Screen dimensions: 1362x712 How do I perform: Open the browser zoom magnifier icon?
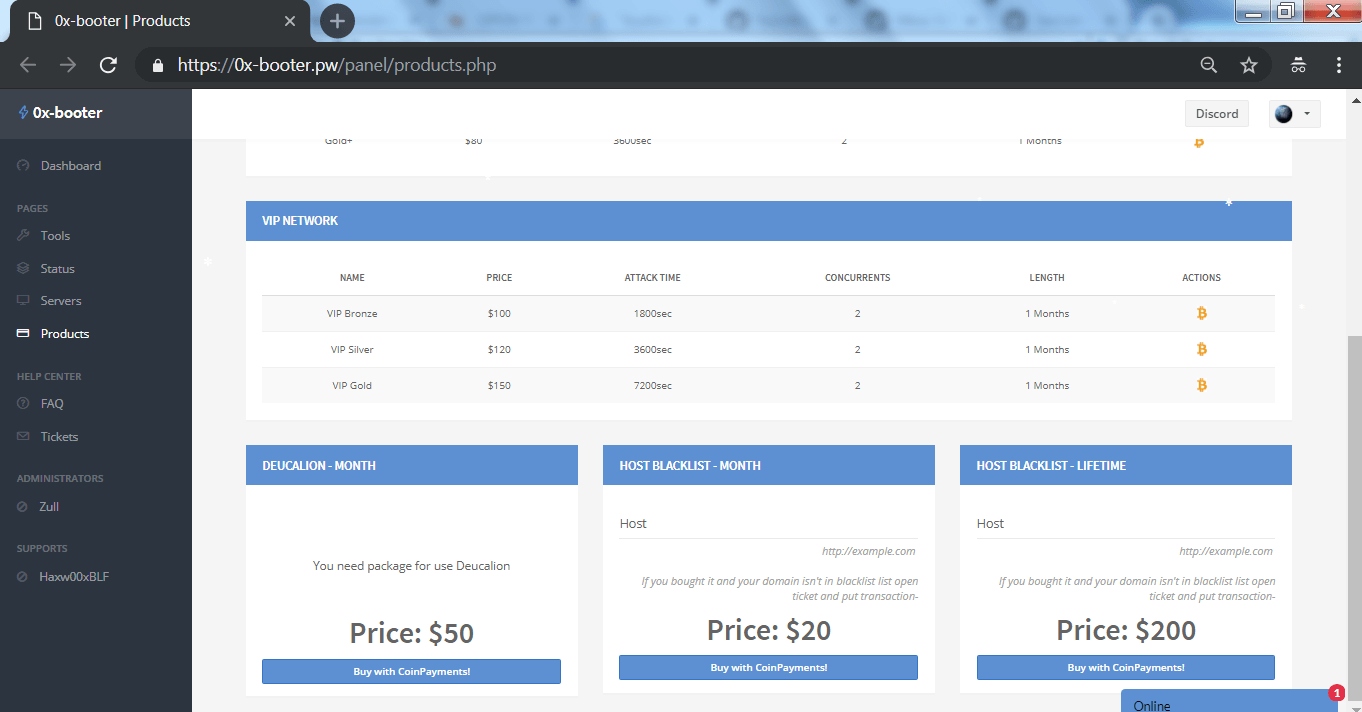pos(1208,65)
